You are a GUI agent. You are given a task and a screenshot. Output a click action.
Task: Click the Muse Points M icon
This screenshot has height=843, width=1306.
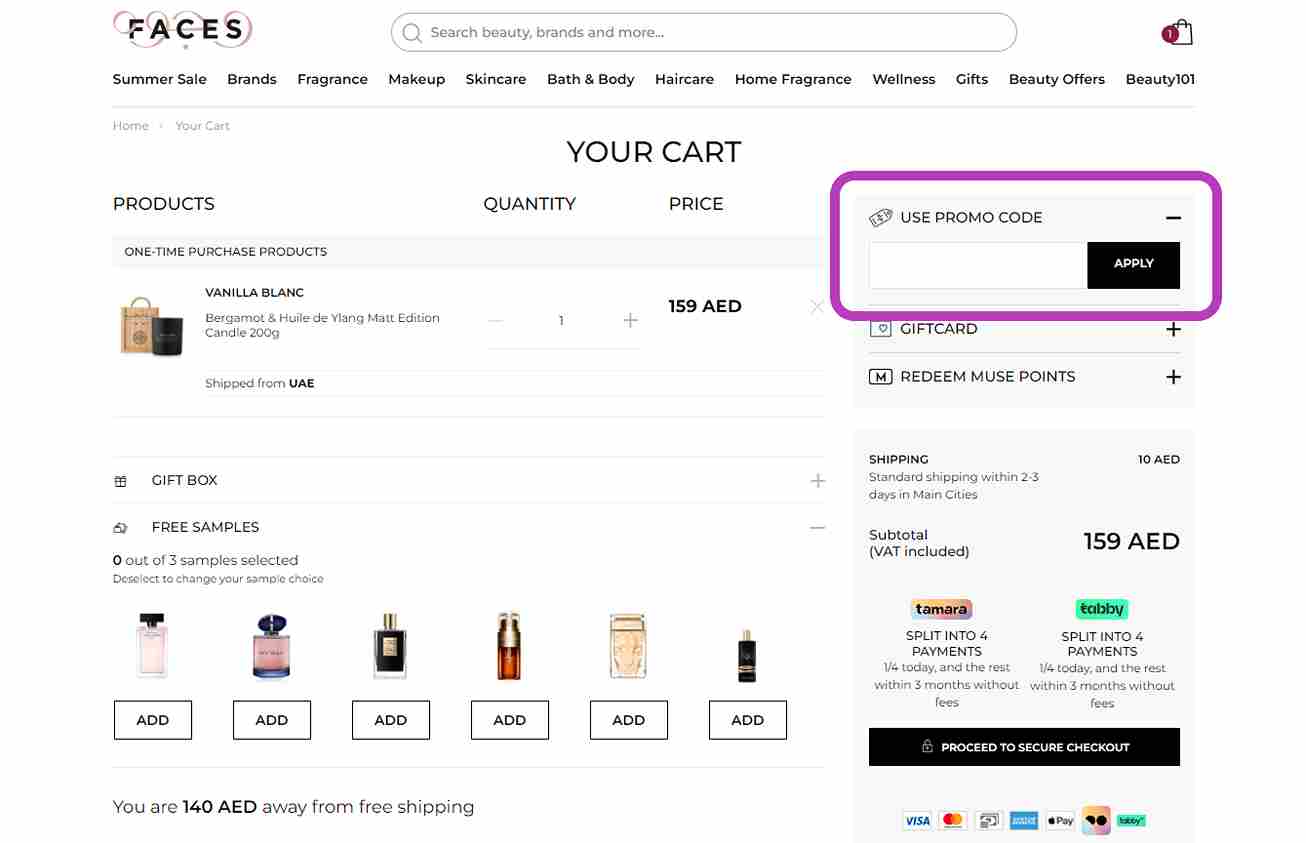881,377
